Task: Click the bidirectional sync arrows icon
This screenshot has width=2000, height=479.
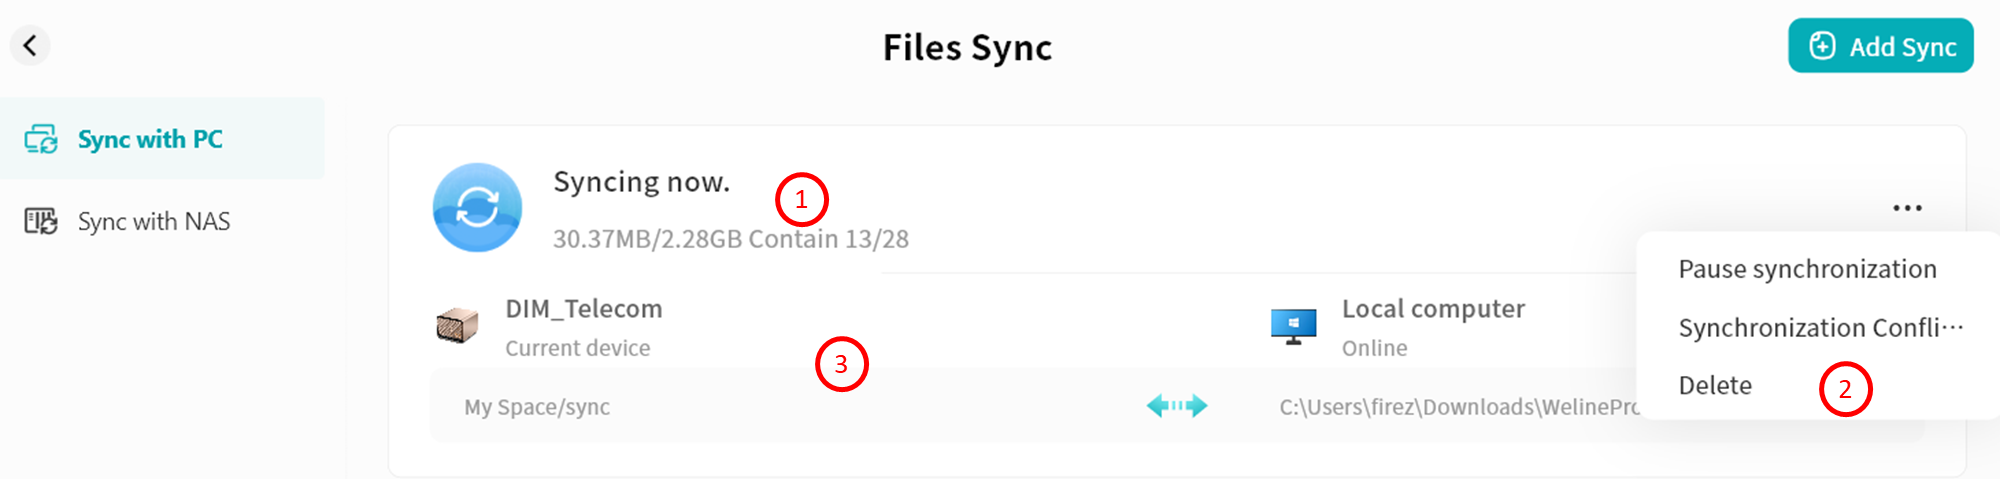Action: (1177, 406)
